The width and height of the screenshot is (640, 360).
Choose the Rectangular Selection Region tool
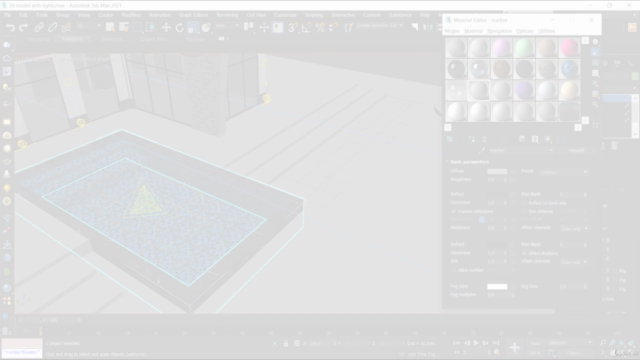click(x=137, y=27)
